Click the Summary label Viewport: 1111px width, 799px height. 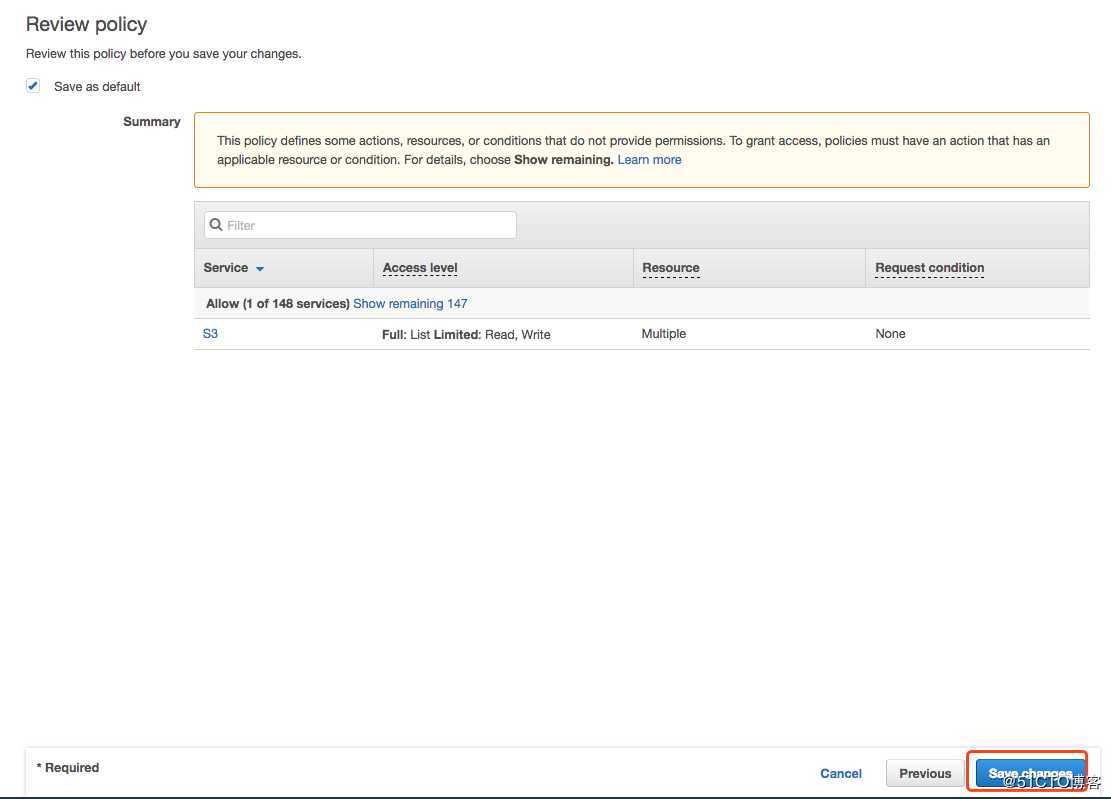pos(152,121)
